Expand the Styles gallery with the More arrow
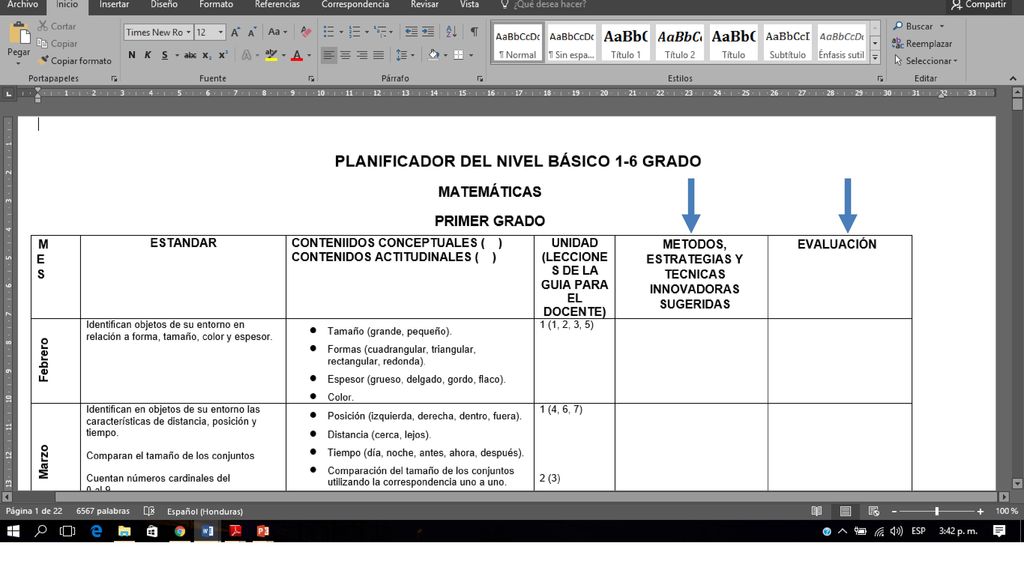 coord(875,57)
